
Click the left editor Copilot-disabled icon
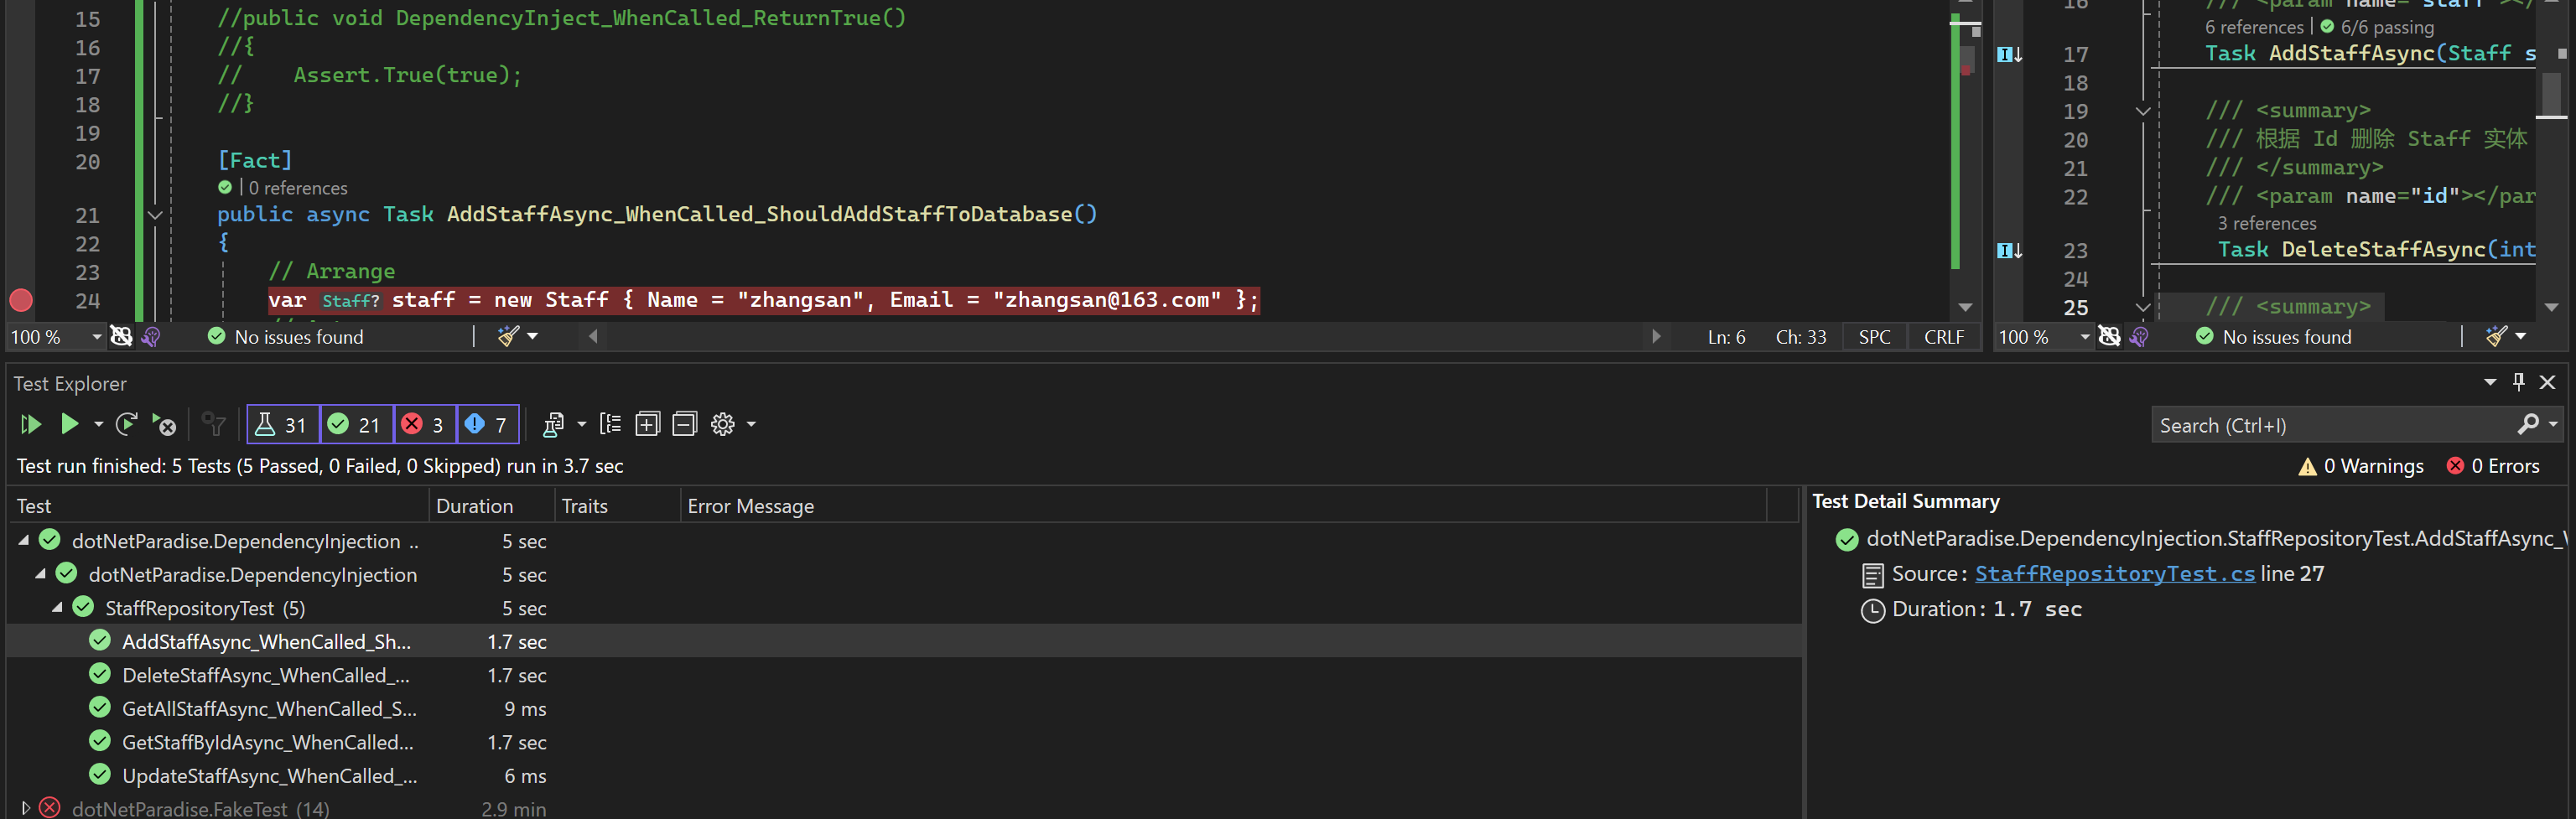click(x=121, y=336)
